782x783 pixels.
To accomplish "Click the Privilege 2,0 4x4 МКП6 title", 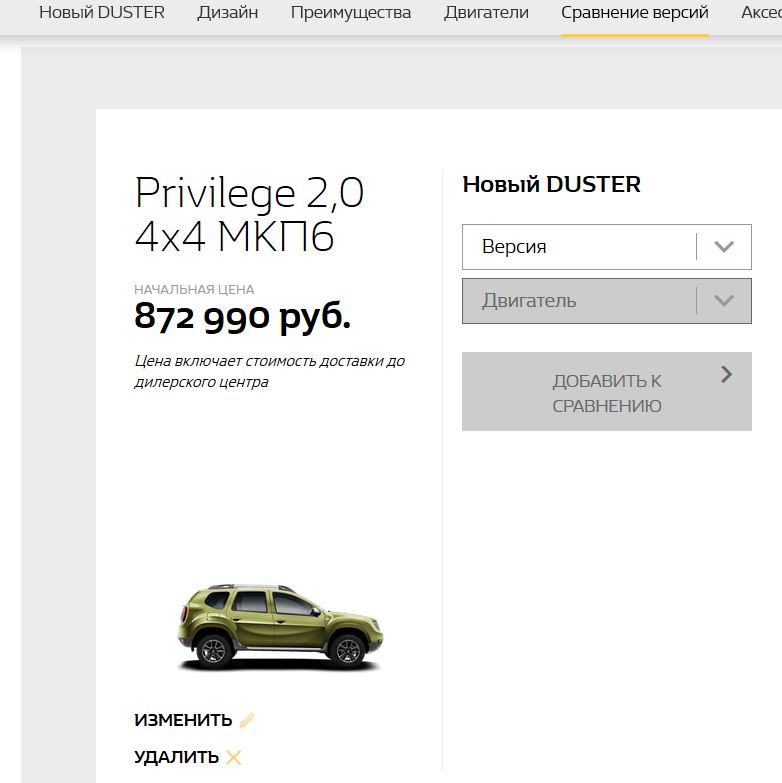I will point(249,214).
